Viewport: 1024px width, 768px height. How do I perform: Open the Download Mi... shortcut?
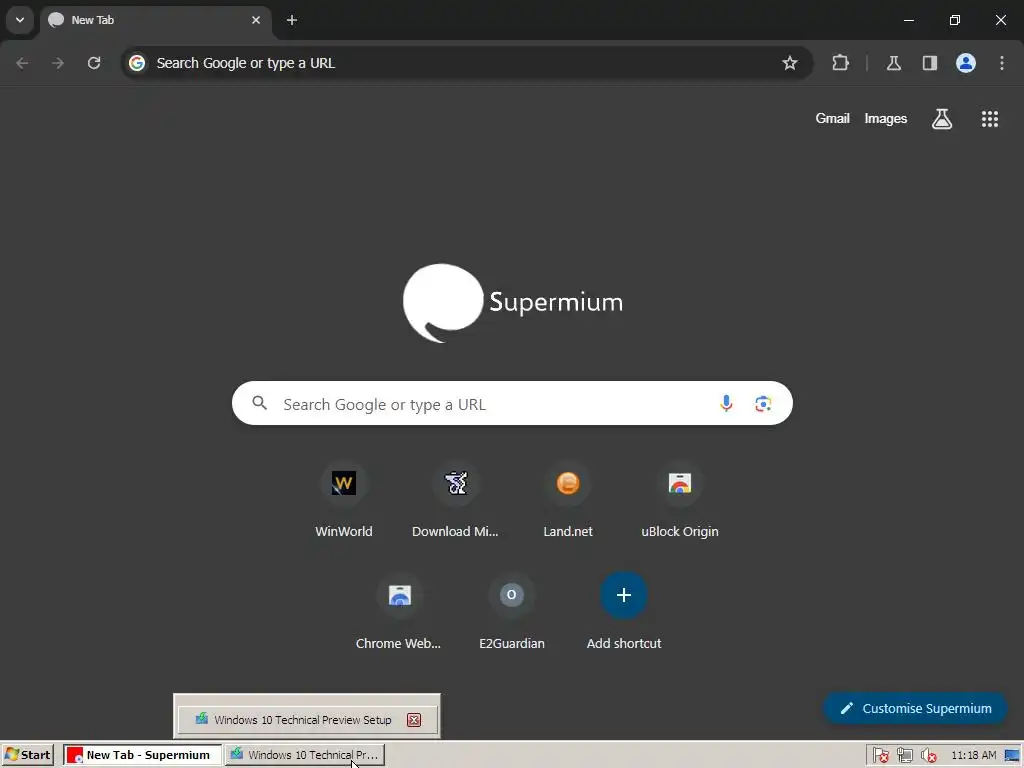tap(456, 500)
